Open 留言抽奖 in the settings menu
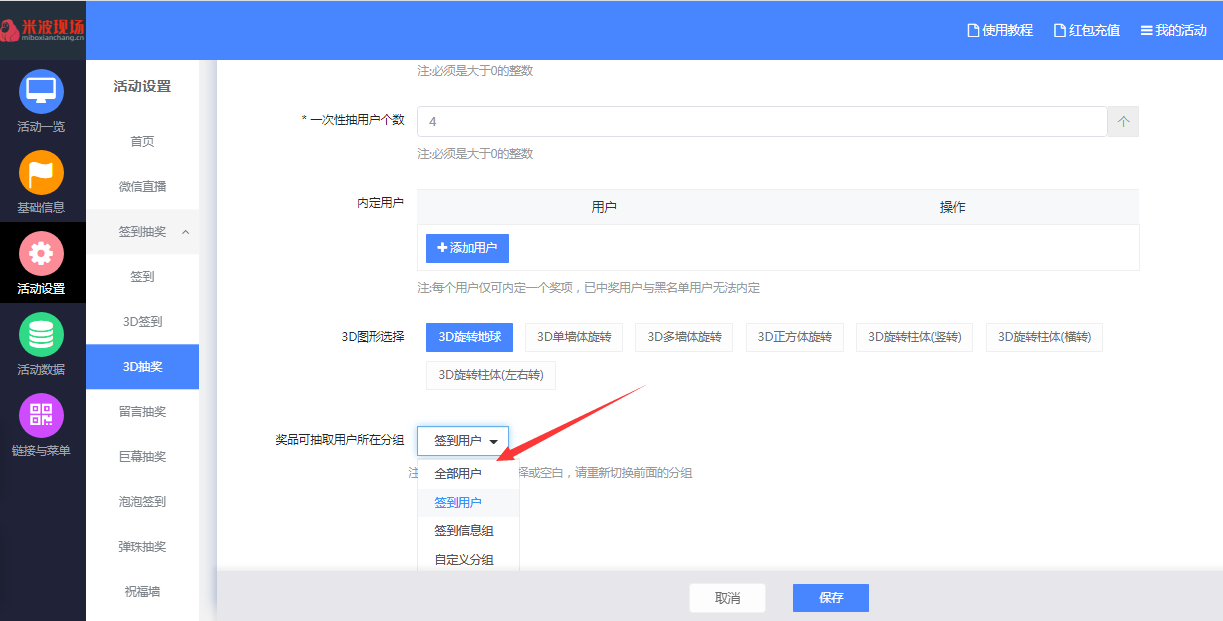Viewport: 1223px width, 621px height. pyautogui.click(x=142, y=411)
